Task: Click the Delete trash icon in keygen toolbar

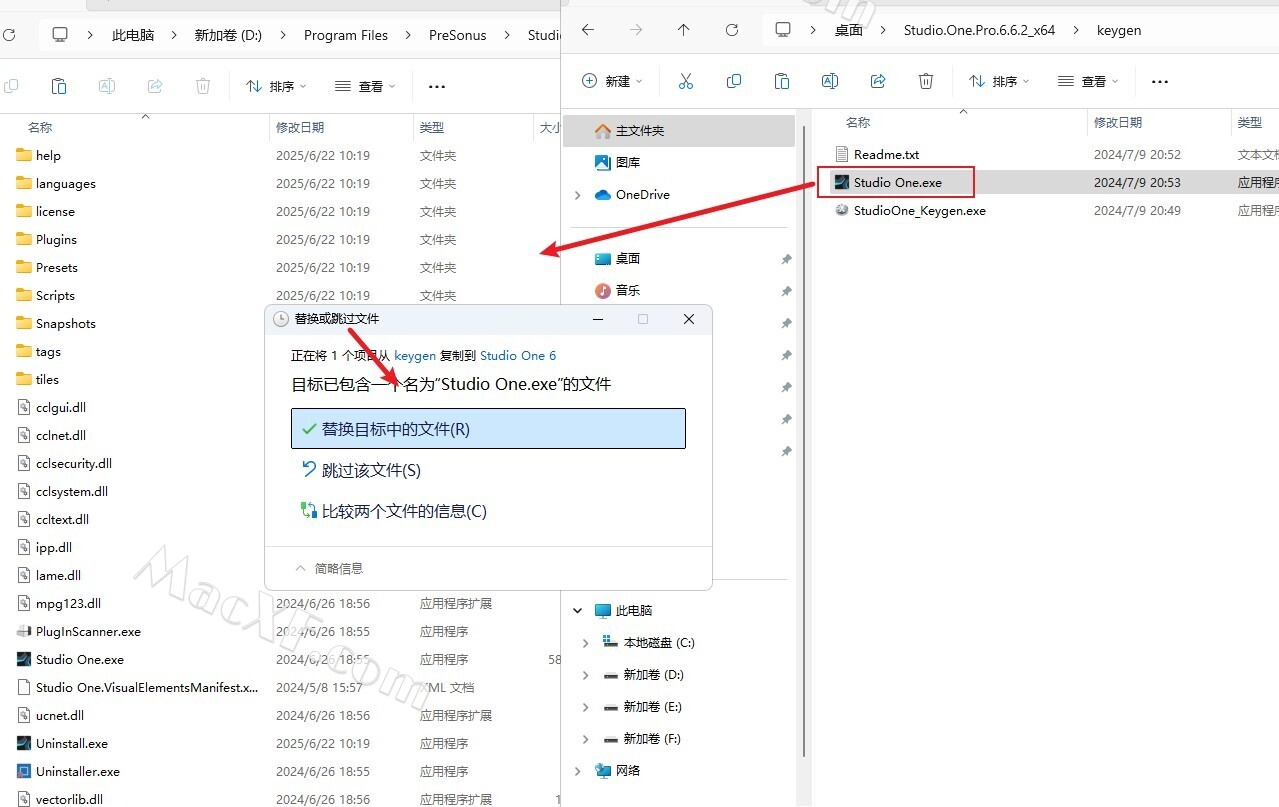Action: 926,81
